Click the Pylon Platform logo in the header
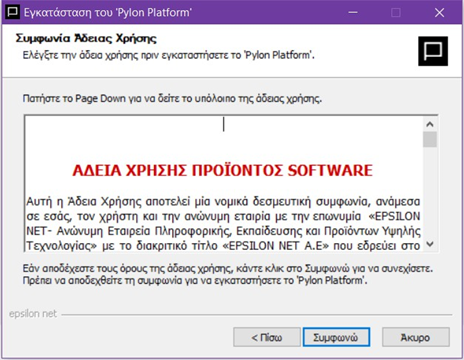This screenshot has width=464, height=360. (x=433, y=51)
